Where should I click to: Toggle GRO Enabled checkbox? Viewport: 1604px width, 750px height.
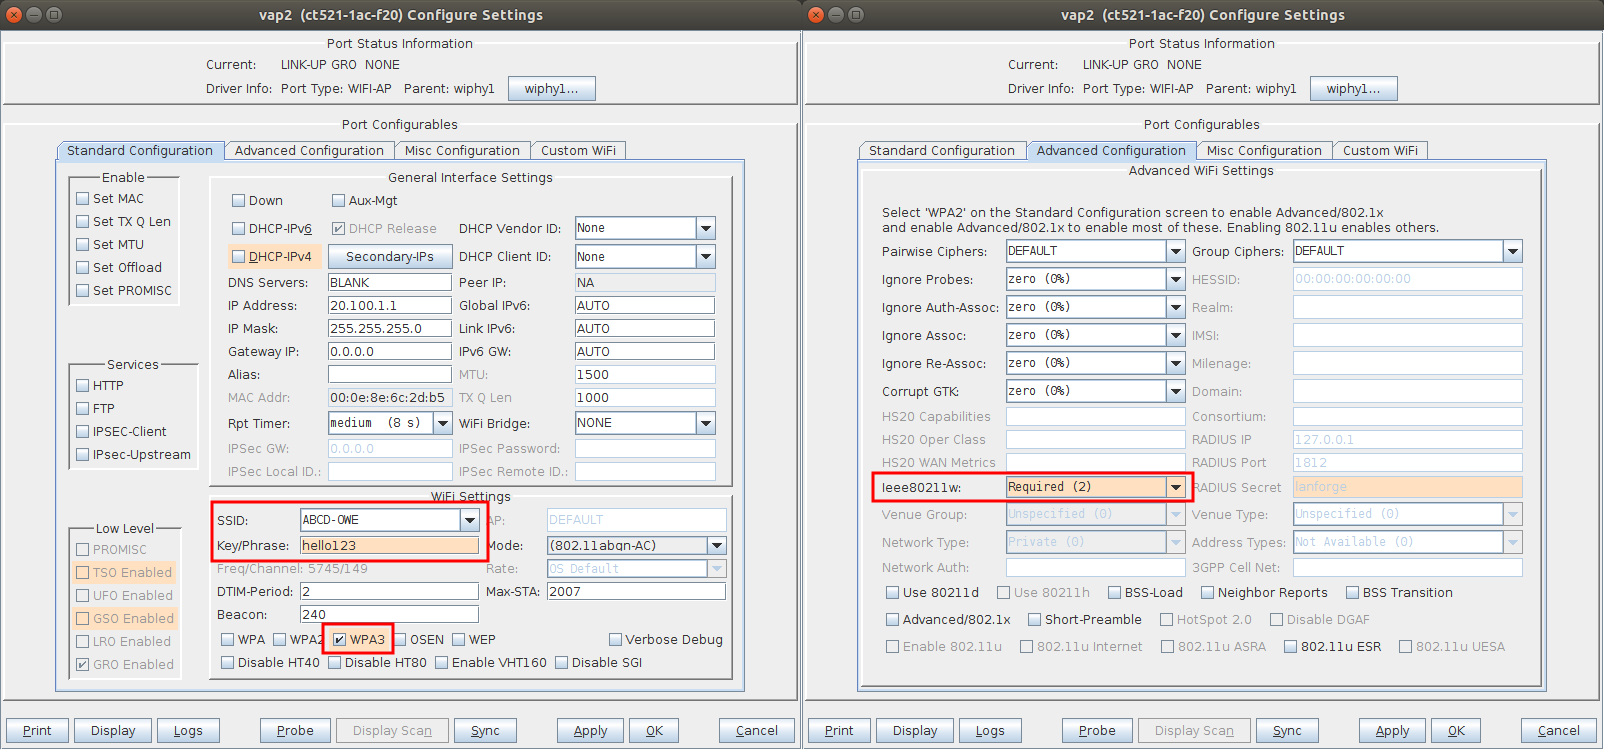tap(83, 664)
